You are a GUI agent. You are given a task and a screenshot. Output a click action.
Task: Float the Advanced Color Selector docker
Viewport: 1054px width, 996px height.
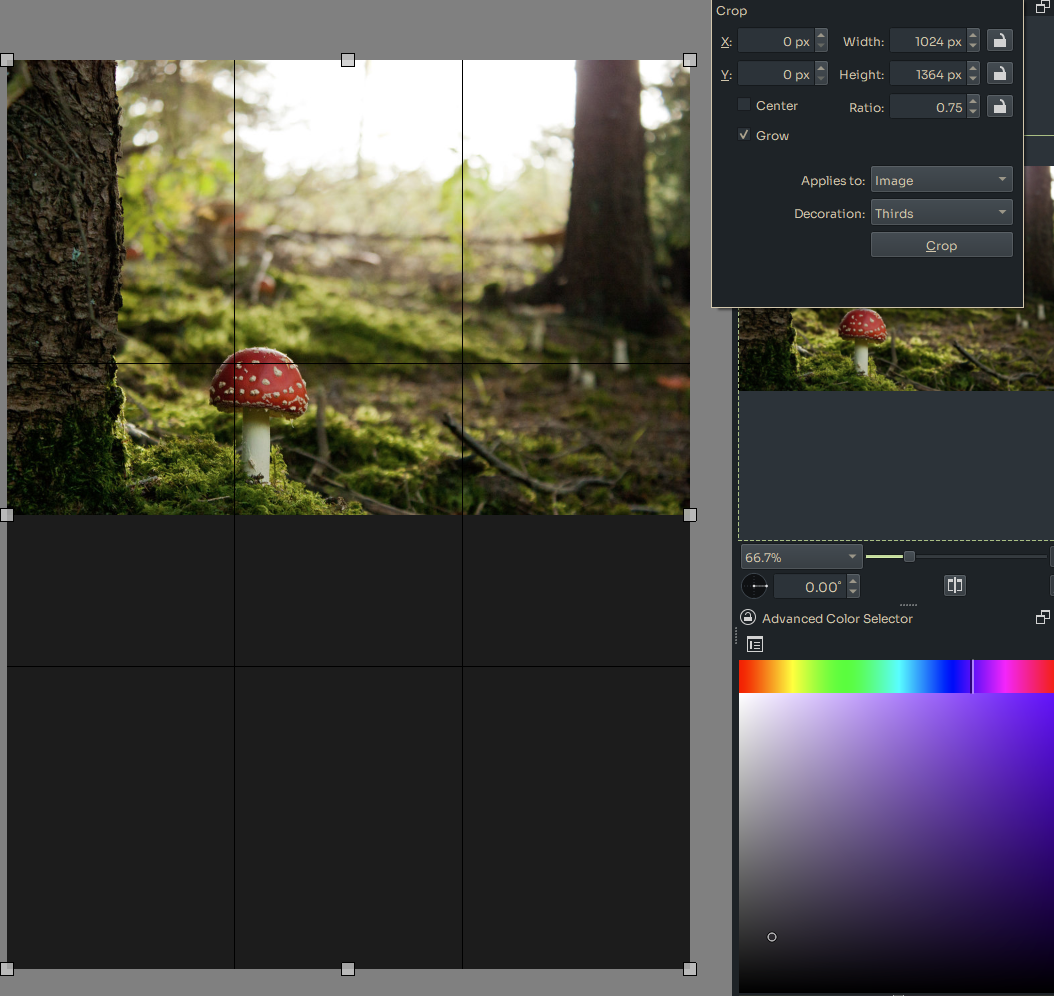pyautogui.click(x=1043, y=618)
